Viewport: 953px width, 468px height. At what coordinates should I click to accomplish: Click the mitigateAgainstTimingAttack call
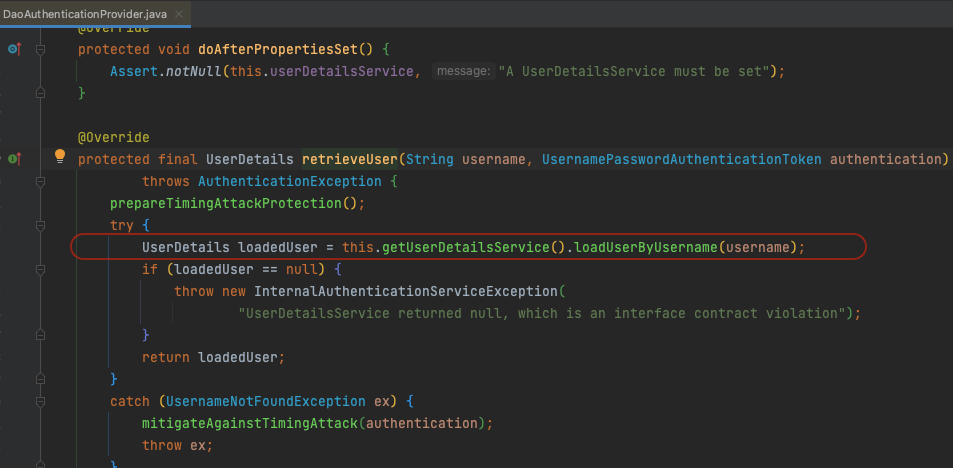[250, 423]
